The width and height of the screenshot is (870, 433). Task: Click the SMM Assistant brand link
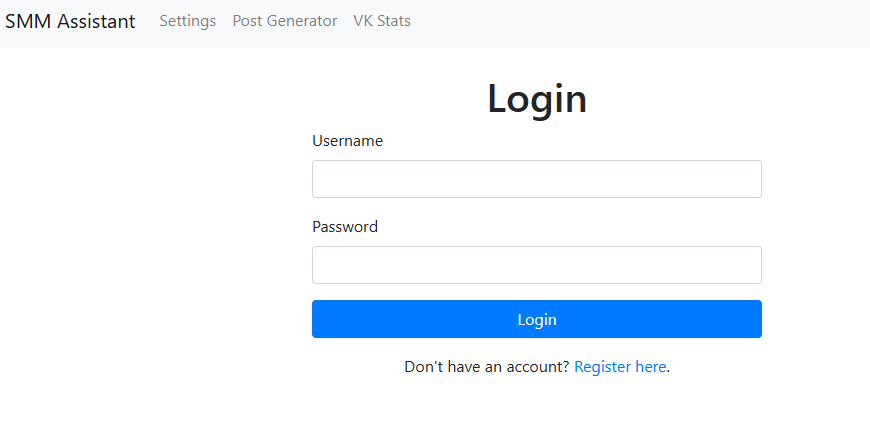[x=70, y=21]
